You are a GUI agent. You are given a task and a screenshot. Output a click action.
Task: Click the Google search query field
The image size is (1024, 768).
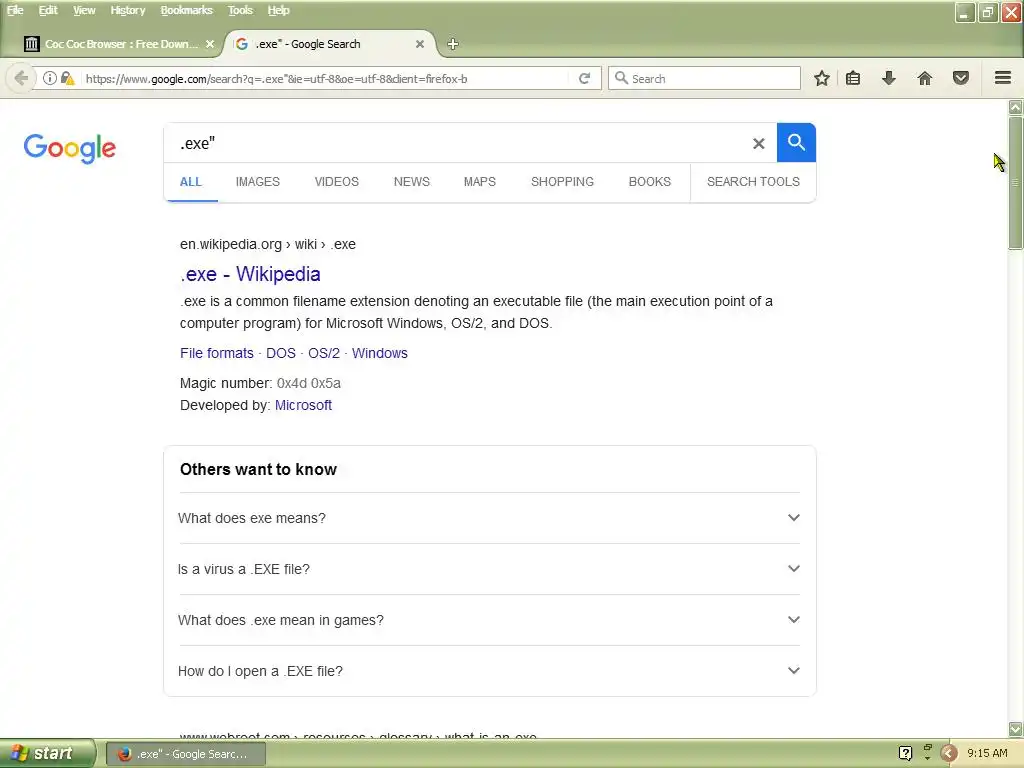coord(457,143)
